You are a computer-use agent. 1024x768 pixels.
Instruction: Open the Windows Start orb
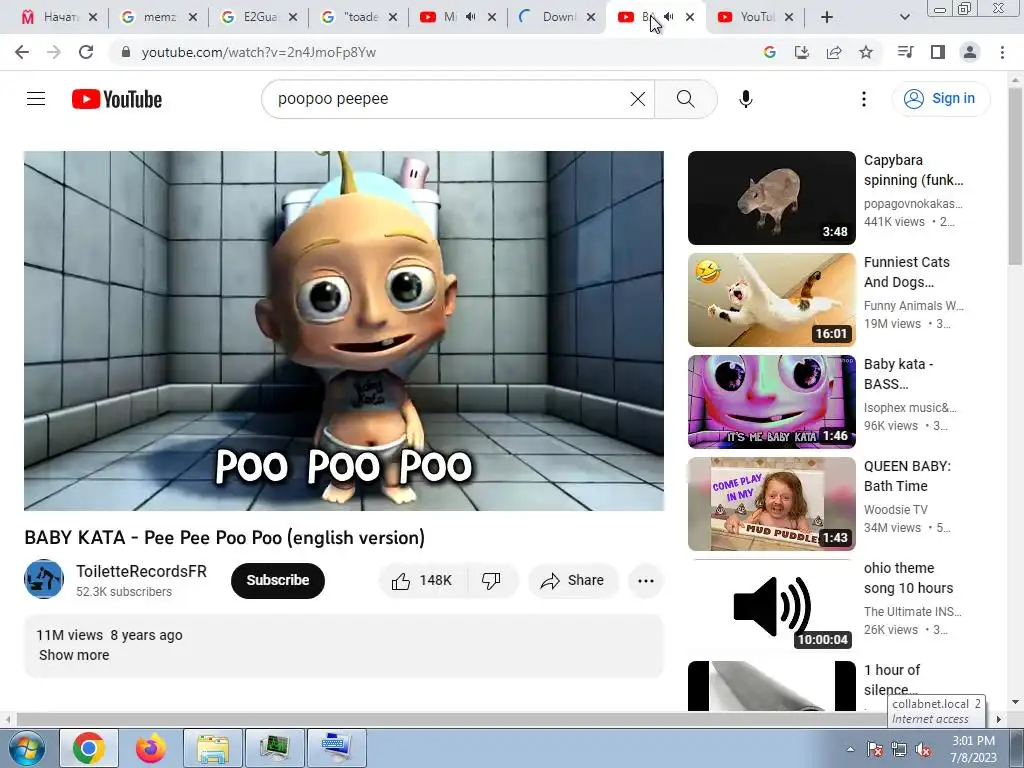[x=25, y=748]
